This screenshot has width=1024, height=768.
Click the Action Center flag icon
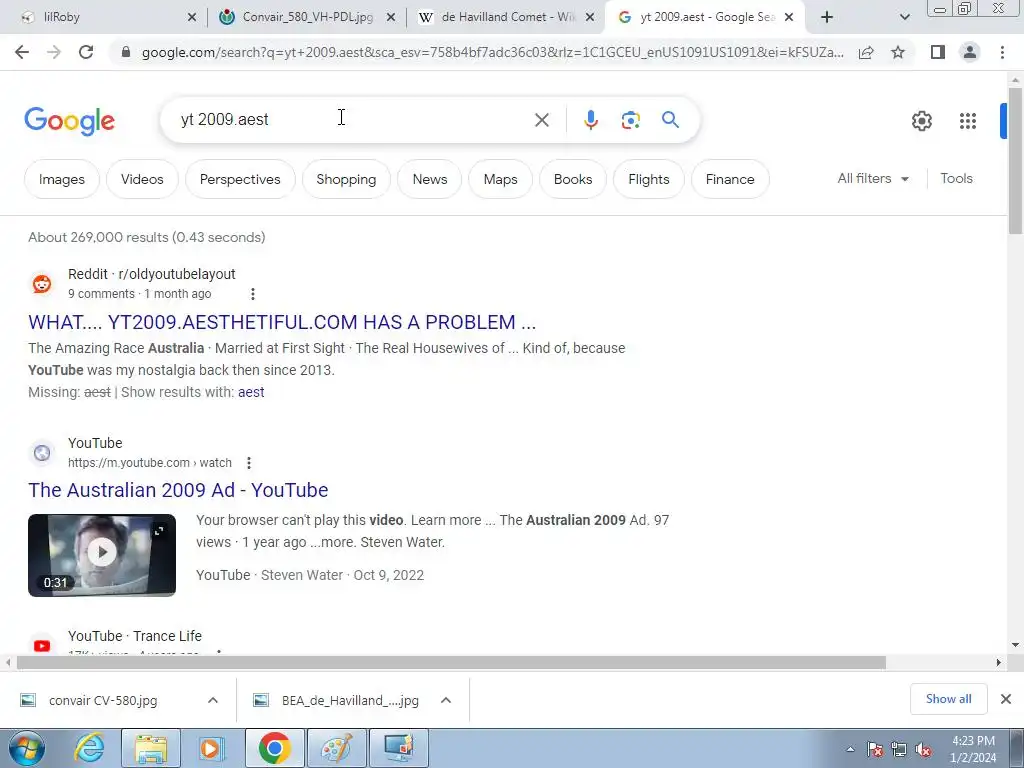pos(875,750)
